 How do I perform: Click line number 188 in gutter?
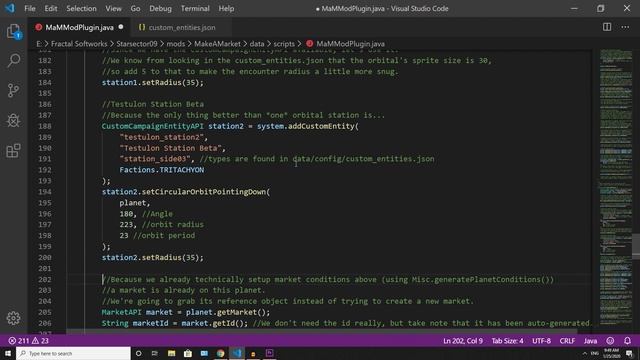[x=44, y=126]
